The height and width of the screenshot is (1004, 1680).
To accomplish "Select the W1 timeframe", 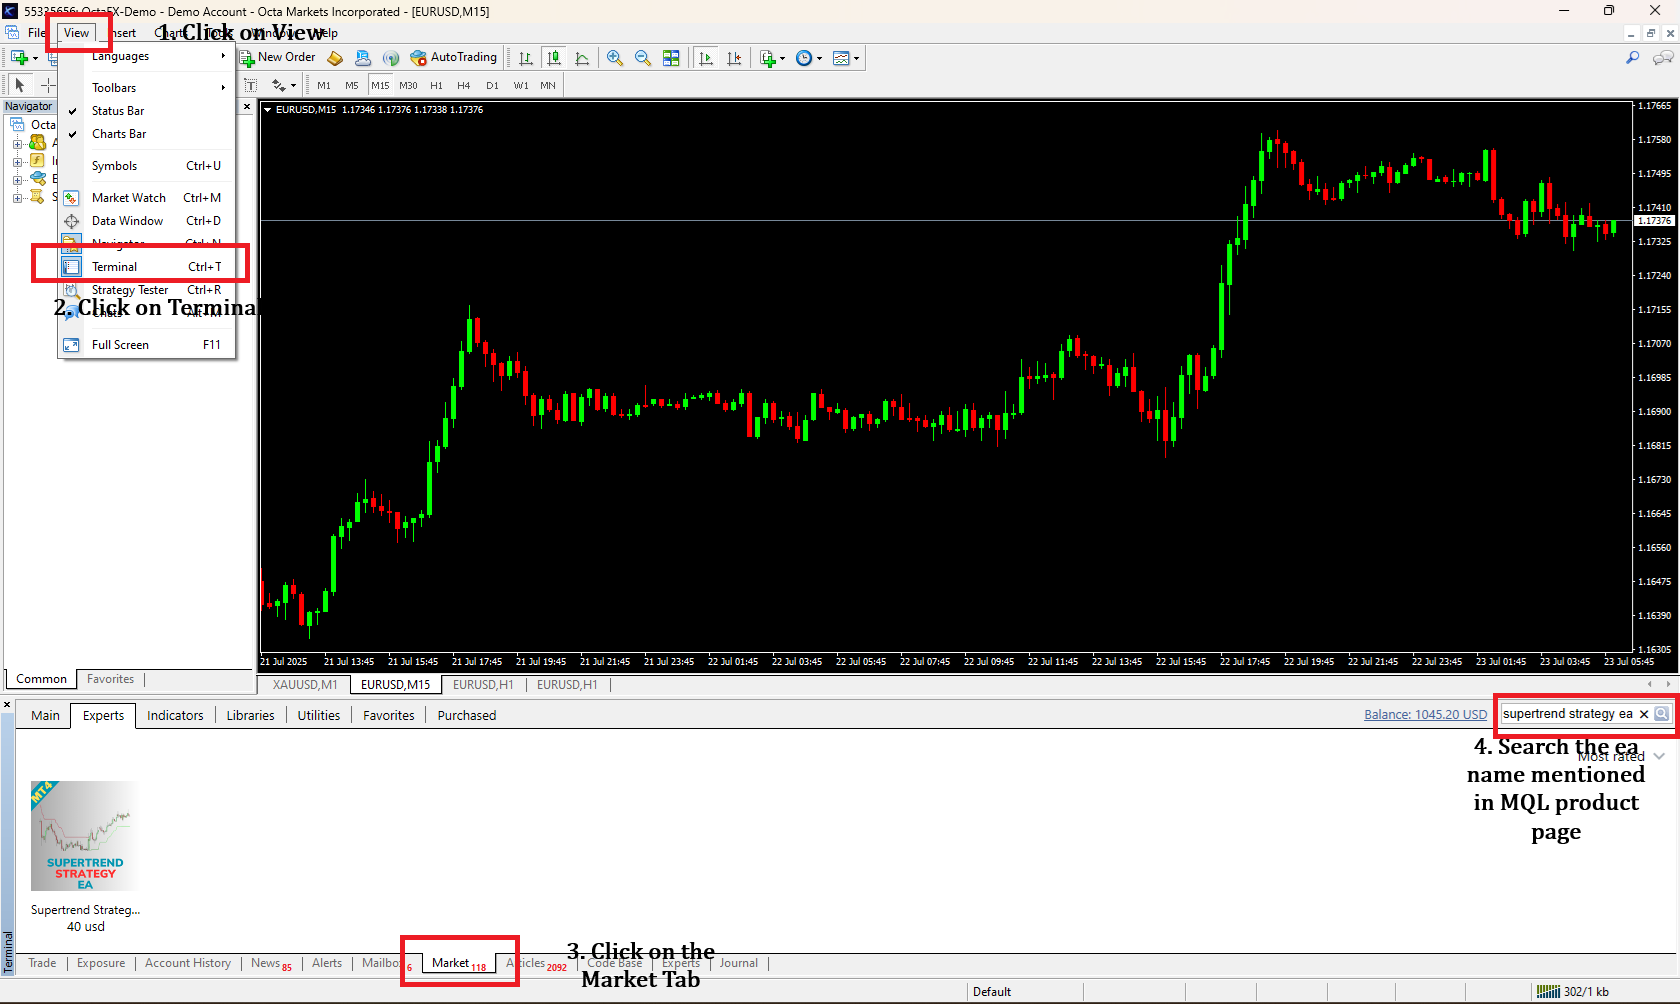I will click(x=521, y=86).
